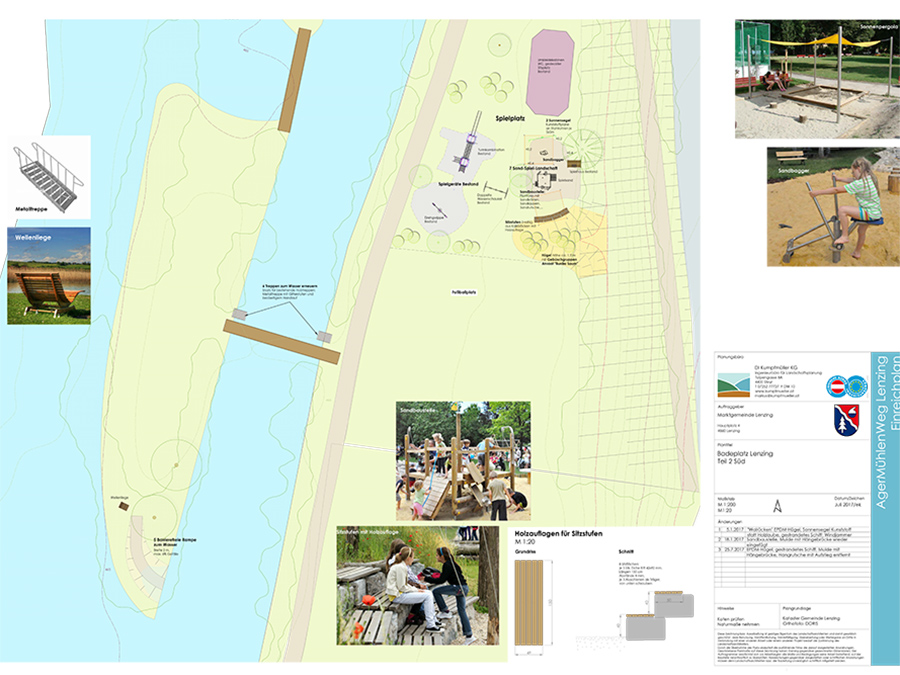Click the DI Kumpfmüller landscape logo
Image resolution: width=900 pixels, height=675 pixels.
[735, 382]
